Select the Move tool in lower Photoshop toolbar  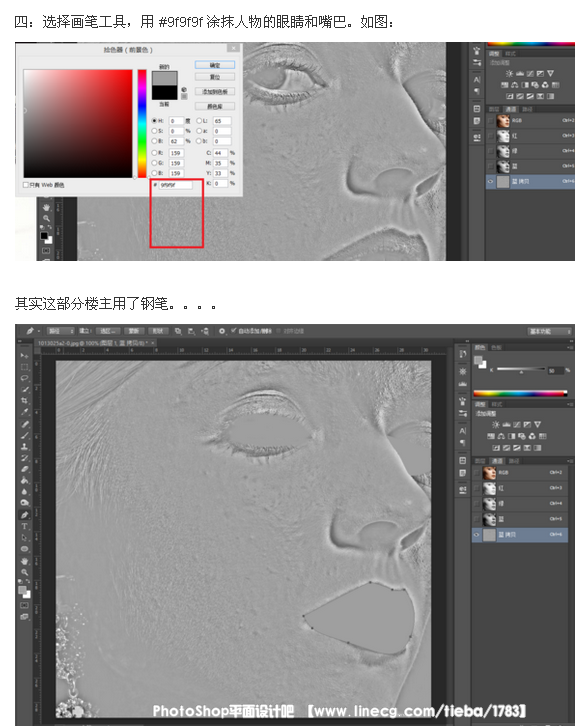click(x=24, y=355)
